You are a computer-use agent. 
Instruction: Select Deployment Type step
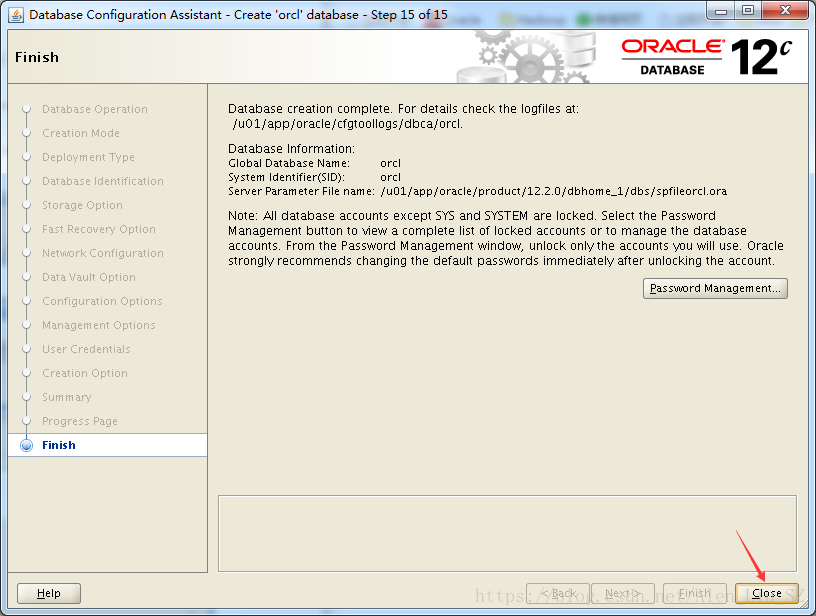click(x=88, y=157)
